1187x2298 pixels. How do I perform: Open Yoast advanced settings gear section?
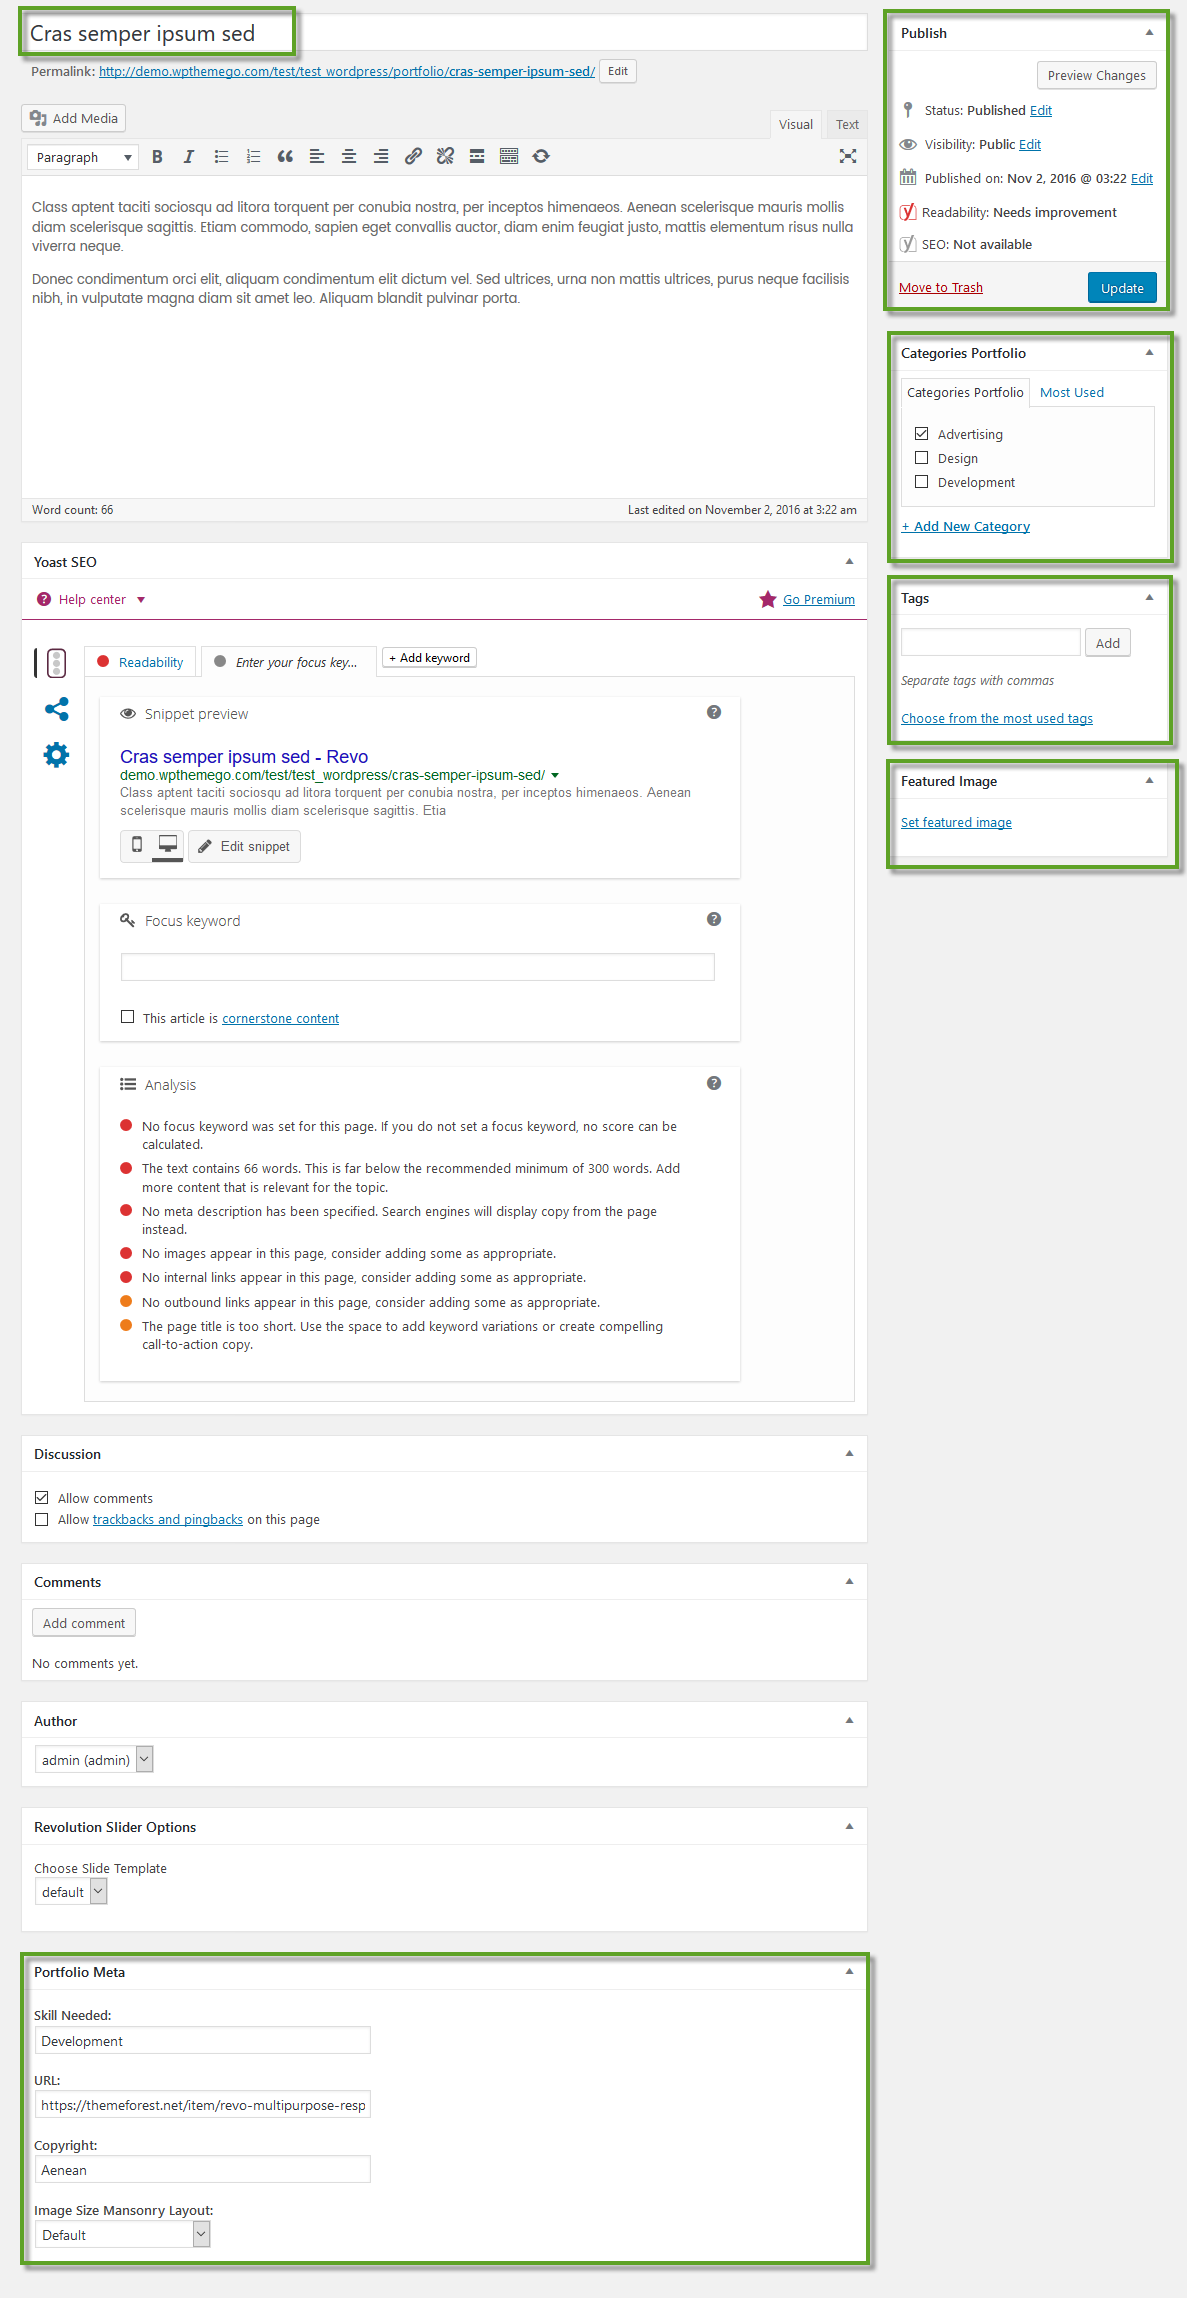click(57, 755)
